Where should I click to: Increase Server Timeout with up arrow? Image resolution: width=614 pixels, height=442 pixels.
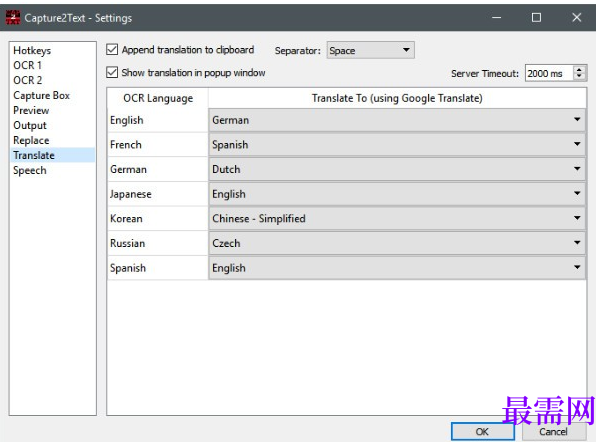[x=579, y=69]
